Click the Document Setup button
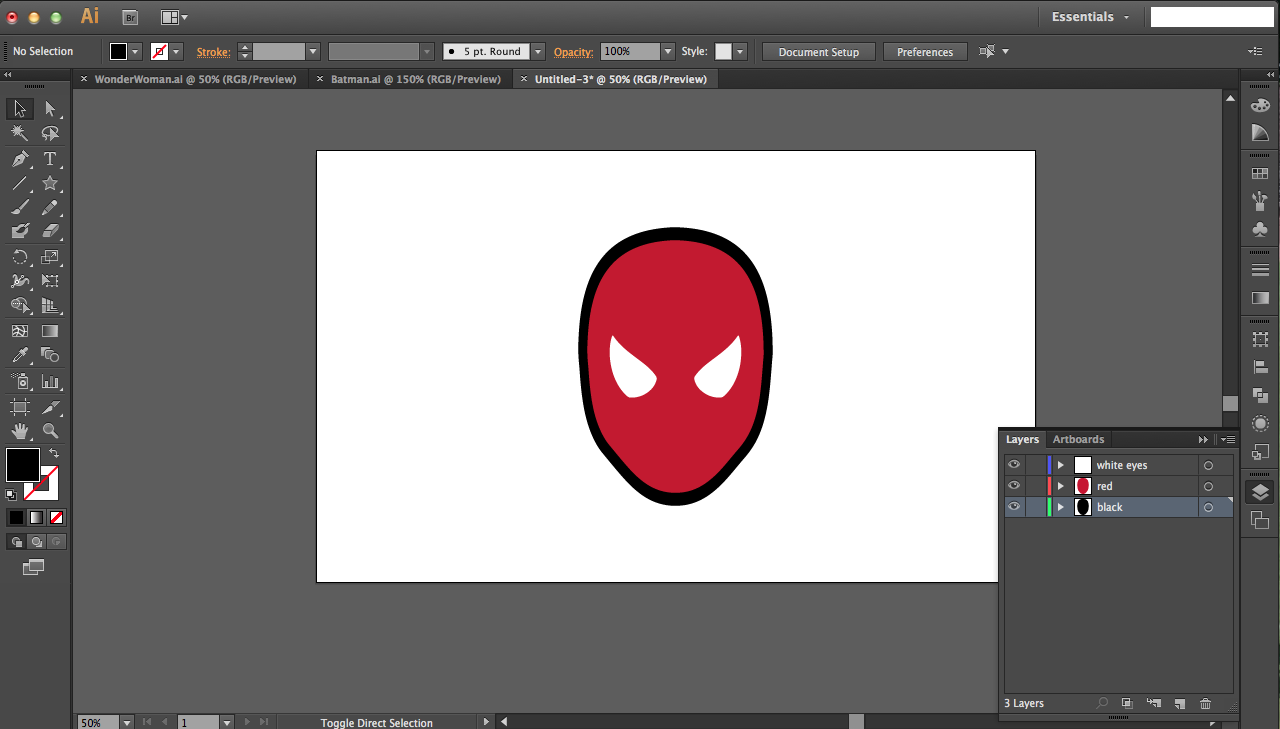 818,52
